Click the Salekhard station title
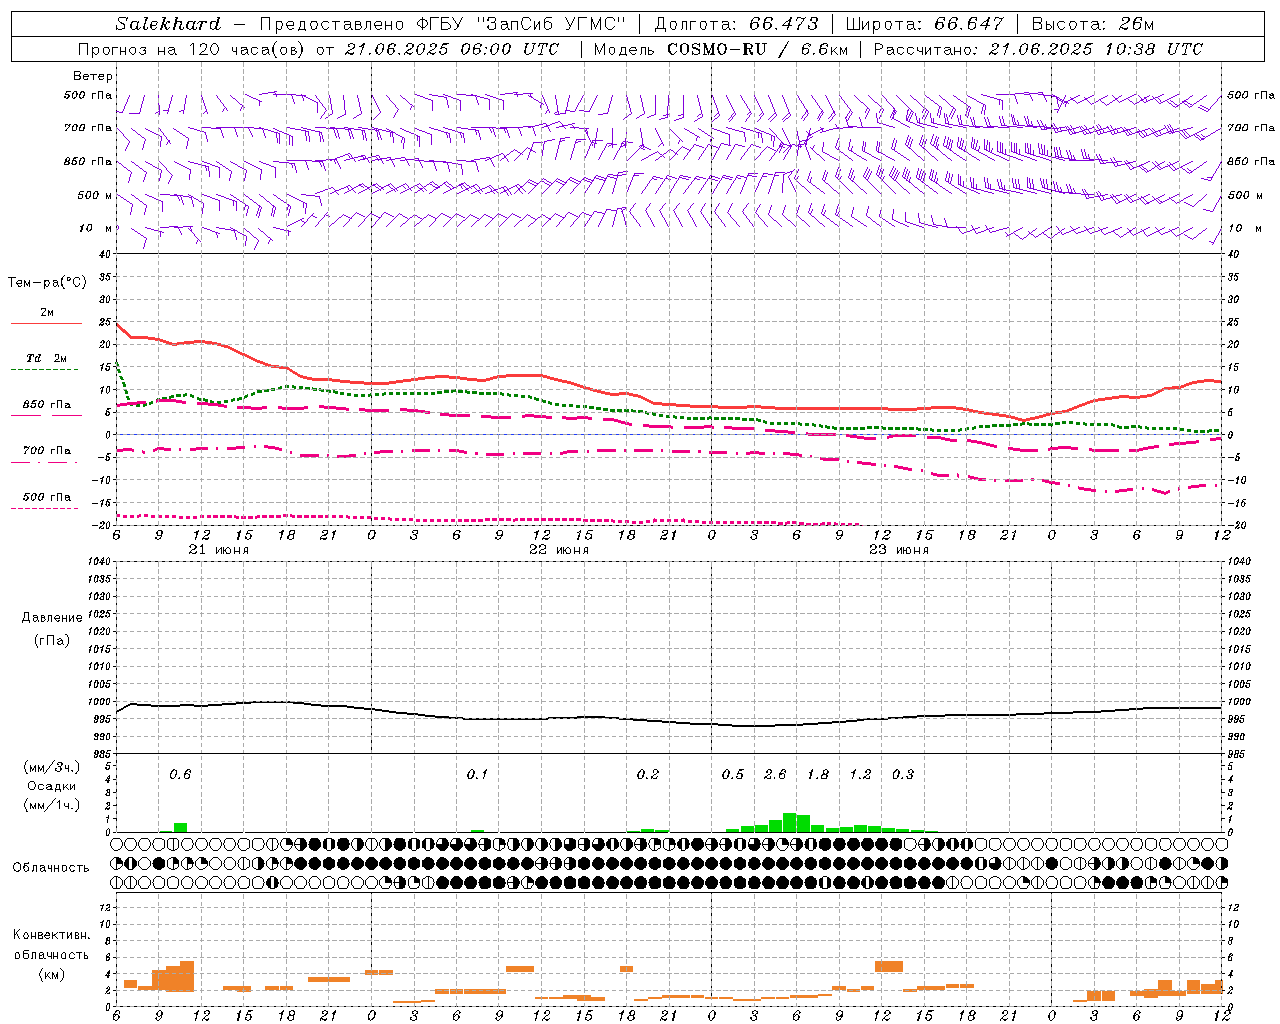This screenshot has width=1280, height=1024. pos(167,24)
